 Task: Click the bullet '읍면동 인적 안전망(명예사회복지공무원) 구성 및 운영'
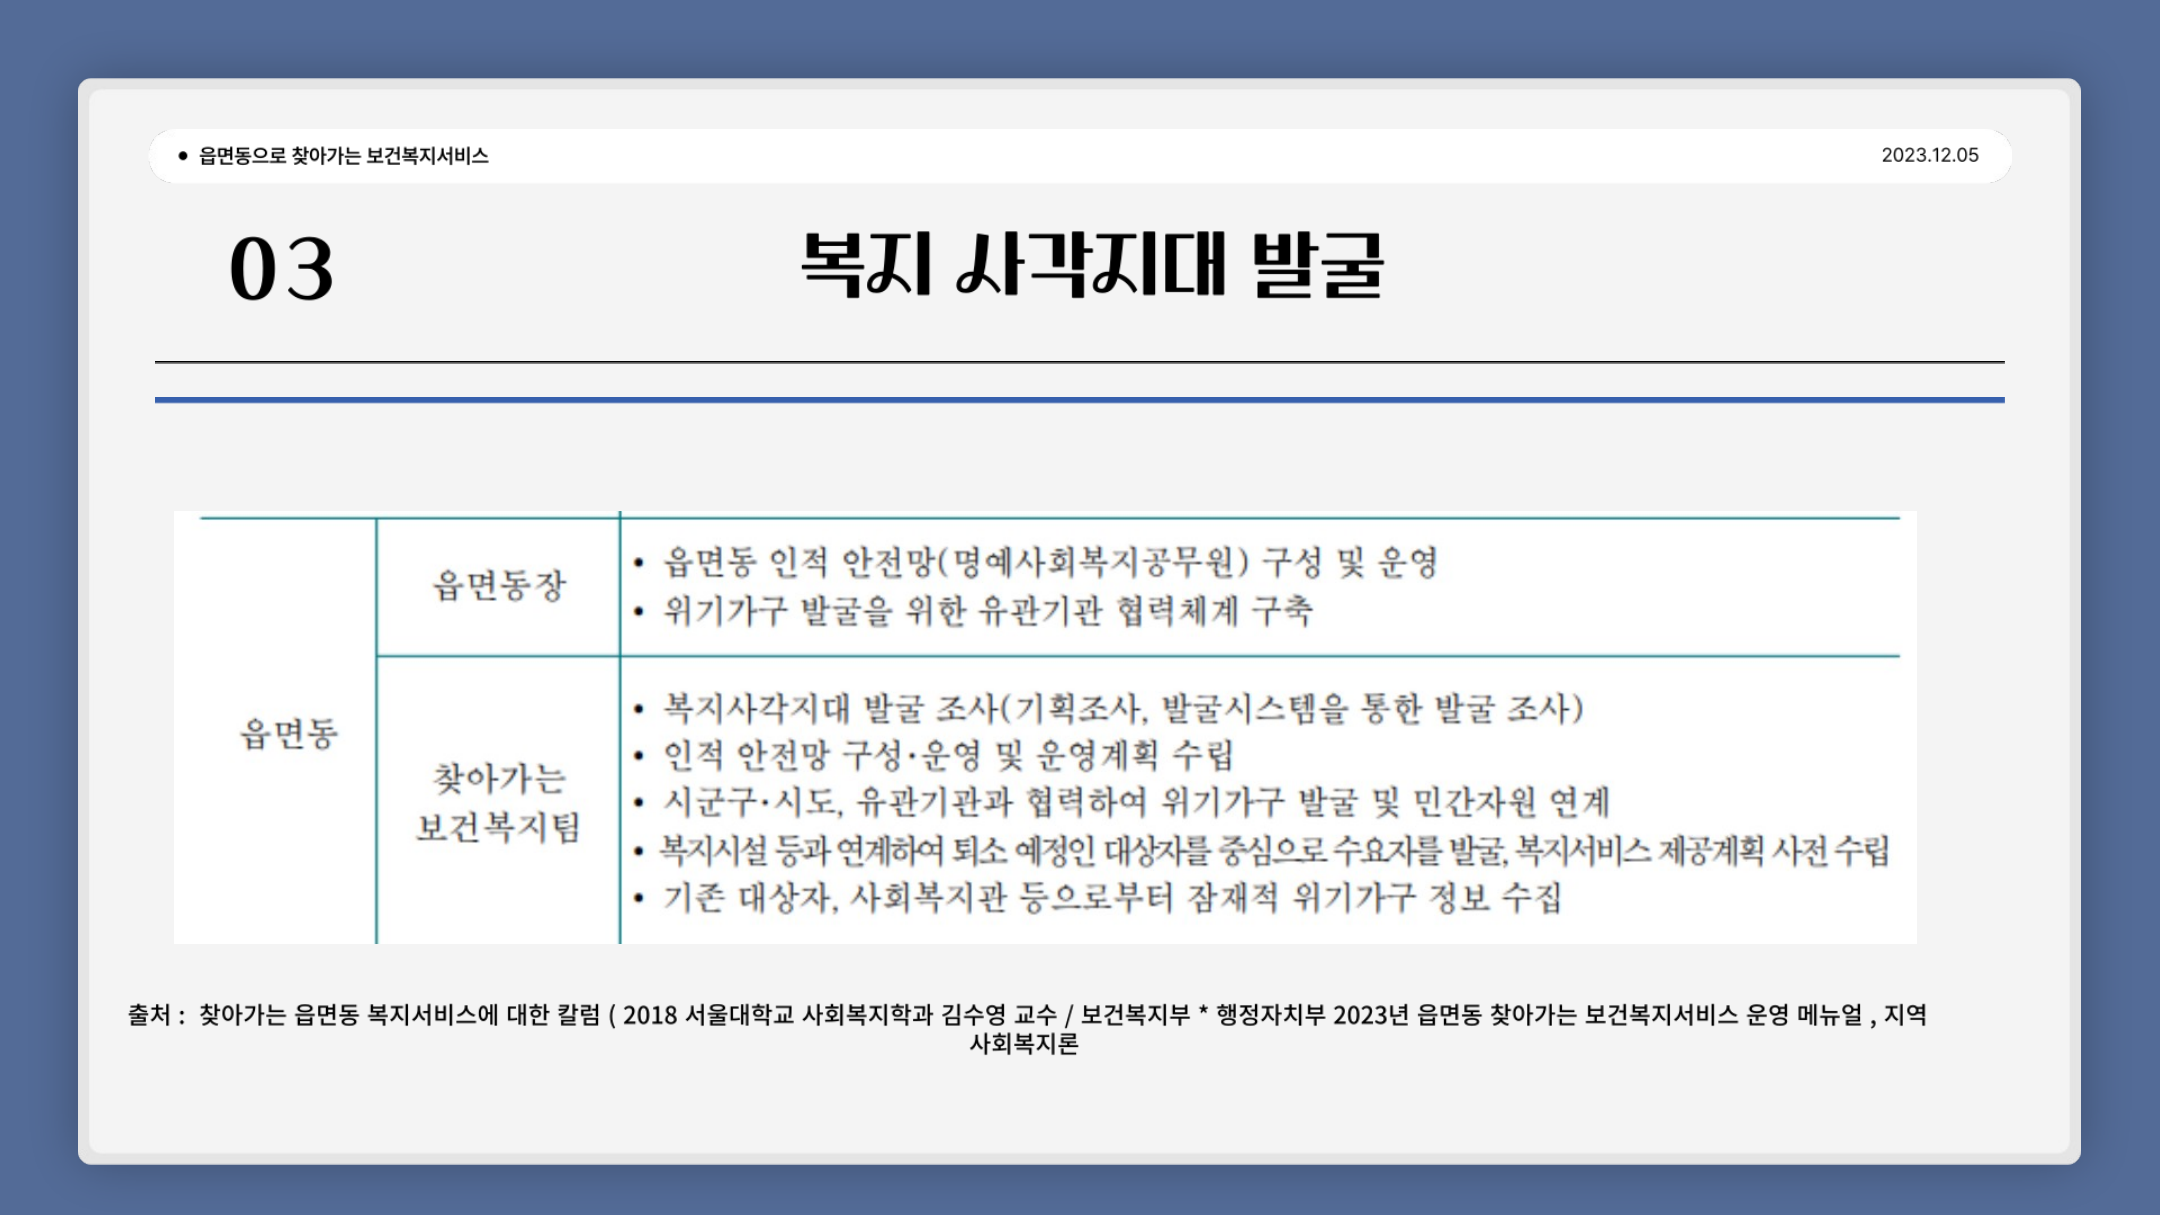[x=1050, y=562]
